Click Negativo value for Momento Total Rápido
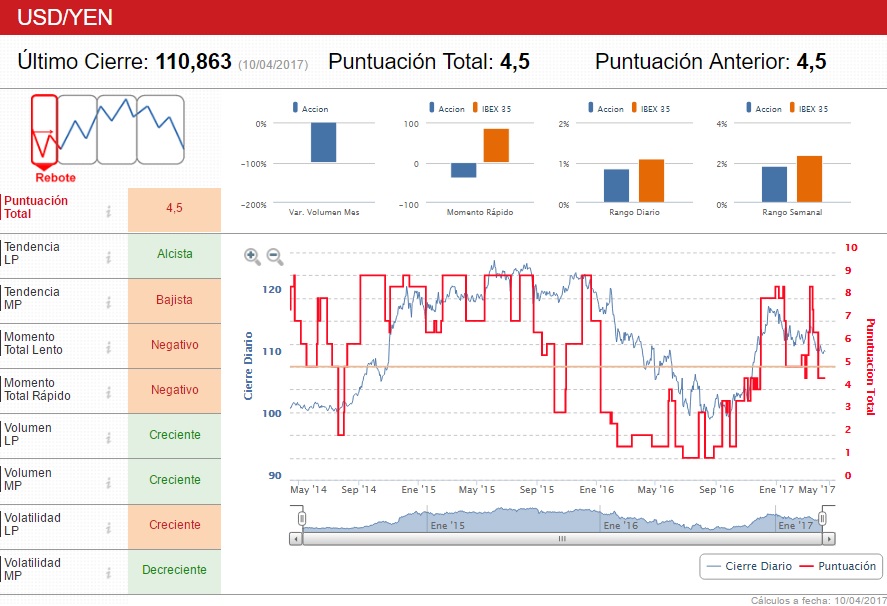The height and width of the screenshot is (606, 887). point(174,391)
